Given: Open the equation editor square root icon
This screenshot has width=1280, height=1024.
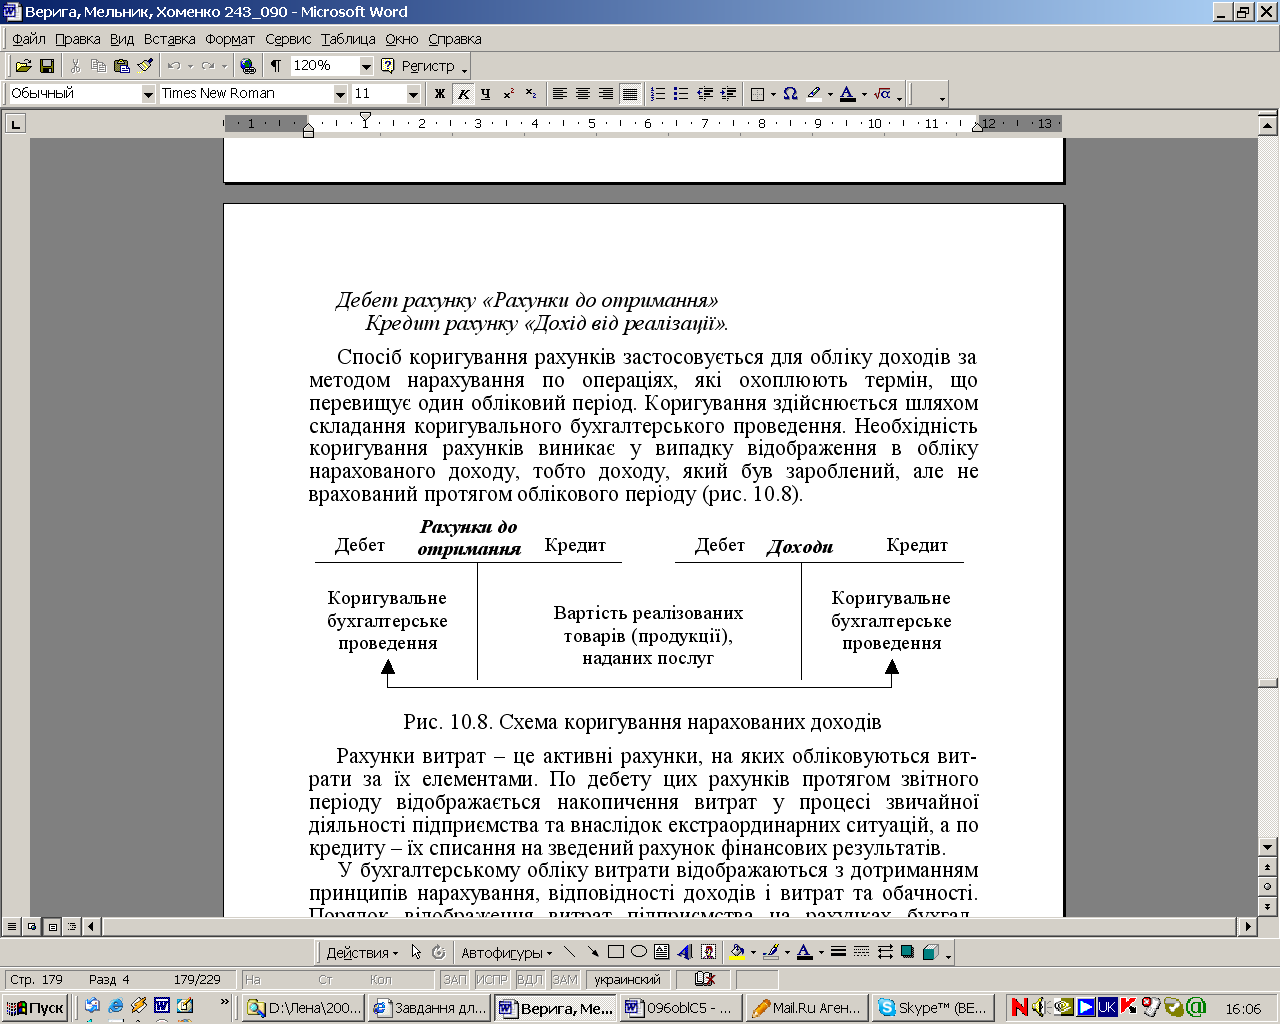Looking at the screenshot, I should pyautogui.click(x=881, y=94).
